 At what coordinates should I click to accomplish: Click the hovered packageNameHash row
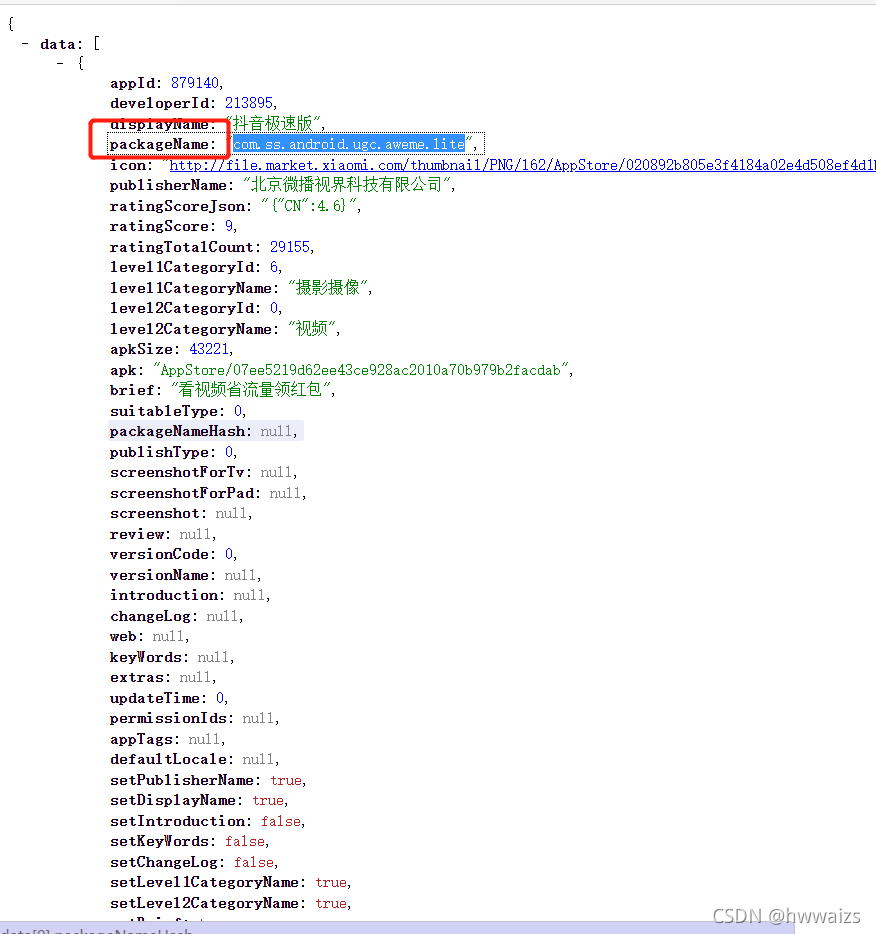point(206,431)
